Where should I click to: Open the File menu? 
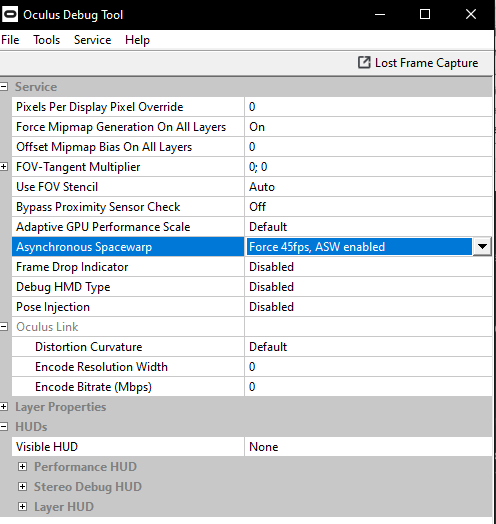coord(10,40)
